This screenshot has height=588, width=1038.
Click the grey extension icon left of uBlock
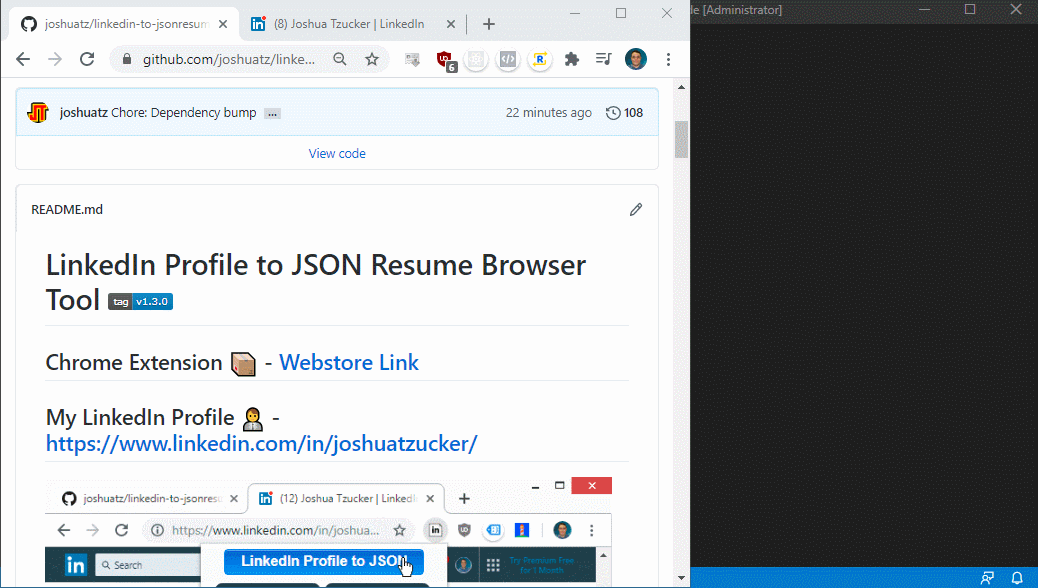pos(412,60)
